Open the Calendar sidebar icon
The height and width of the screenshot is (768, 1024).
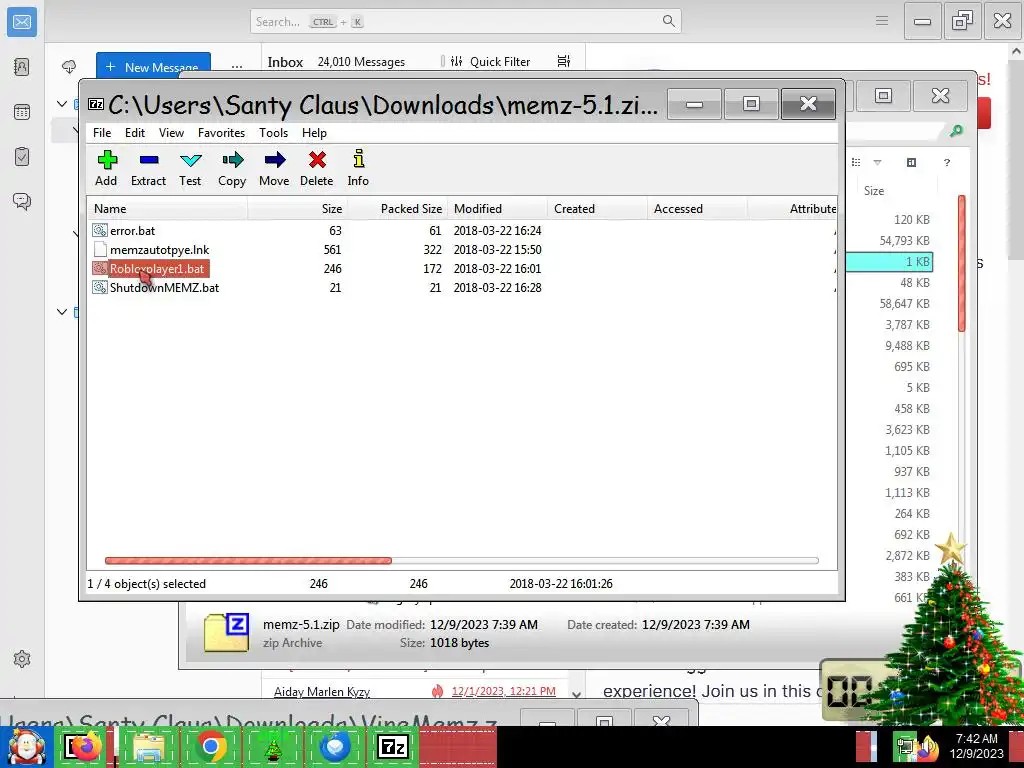pos(22,112)
